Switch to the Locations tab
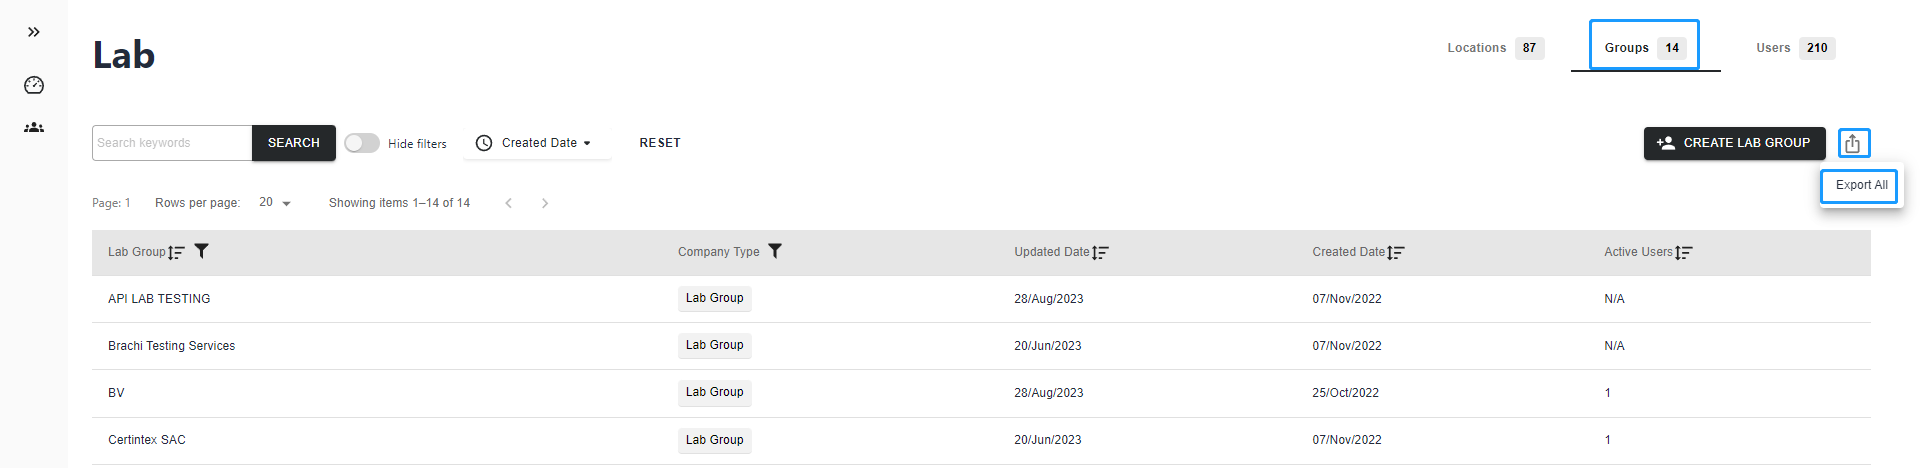 1494,48
